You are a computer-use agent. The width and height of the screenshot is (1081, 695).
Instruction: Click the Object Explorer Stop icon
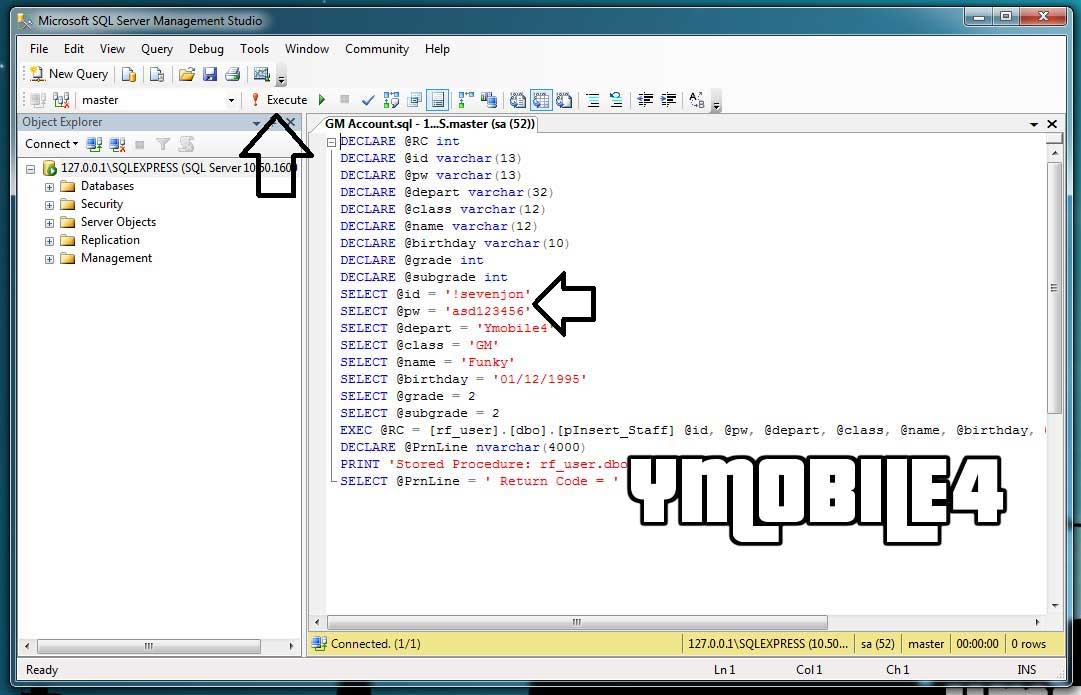pos(140,144)
